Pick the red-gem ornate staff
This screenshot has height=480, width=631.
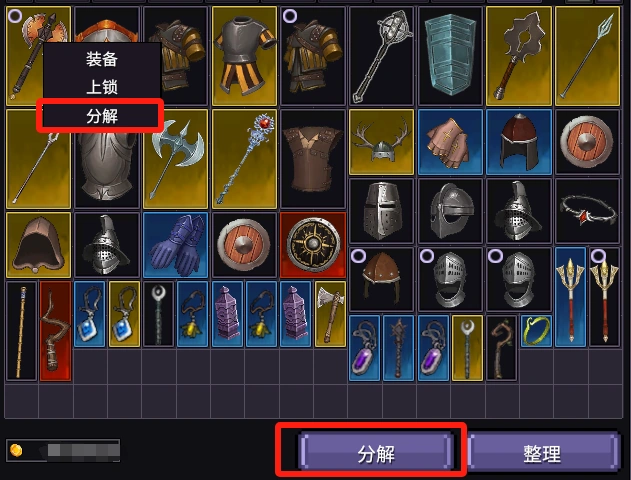click(245, 159)
